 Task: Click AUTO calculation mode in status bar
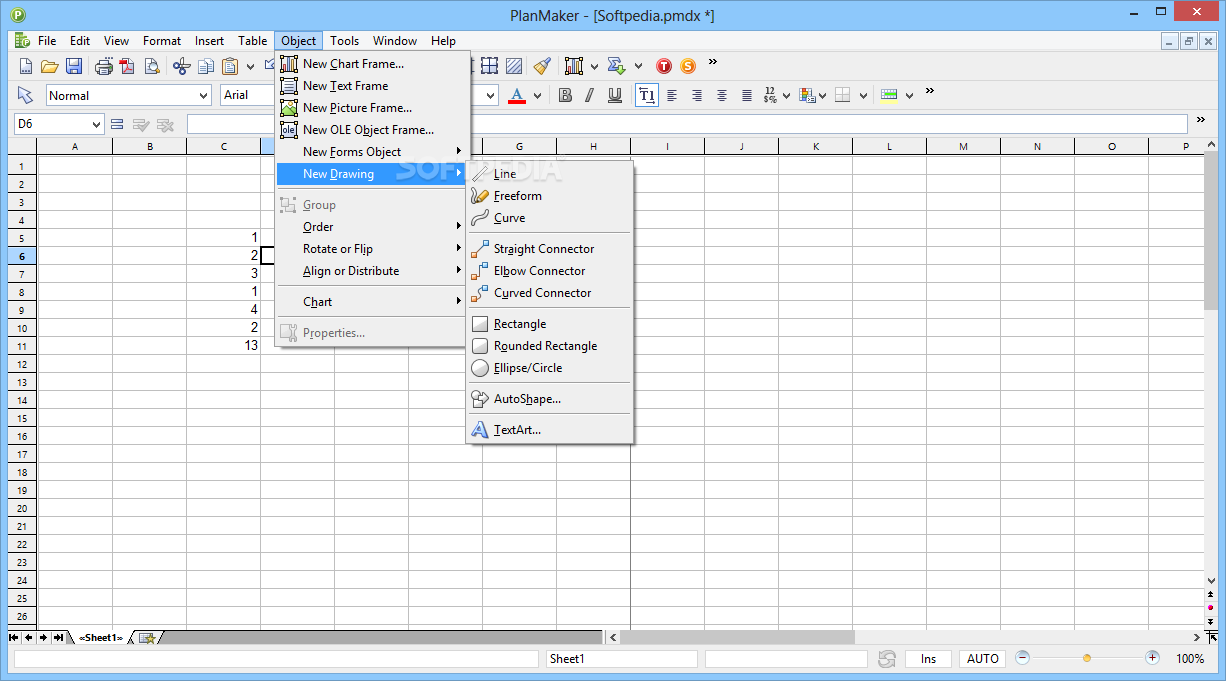point(982,658)
